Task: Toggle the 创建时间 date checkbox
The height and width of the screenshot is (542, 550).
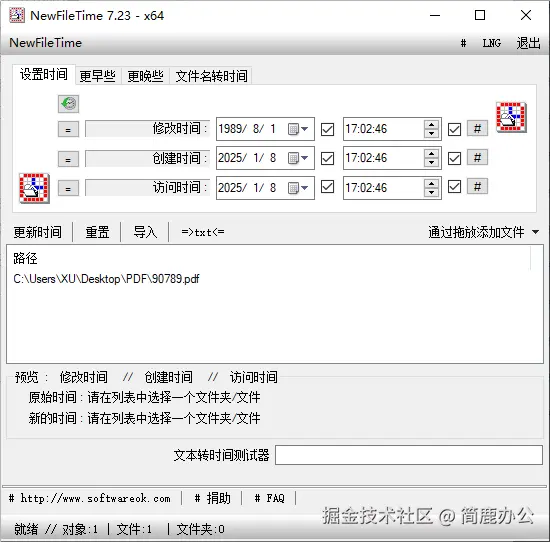Action: (x=327, y=158)
